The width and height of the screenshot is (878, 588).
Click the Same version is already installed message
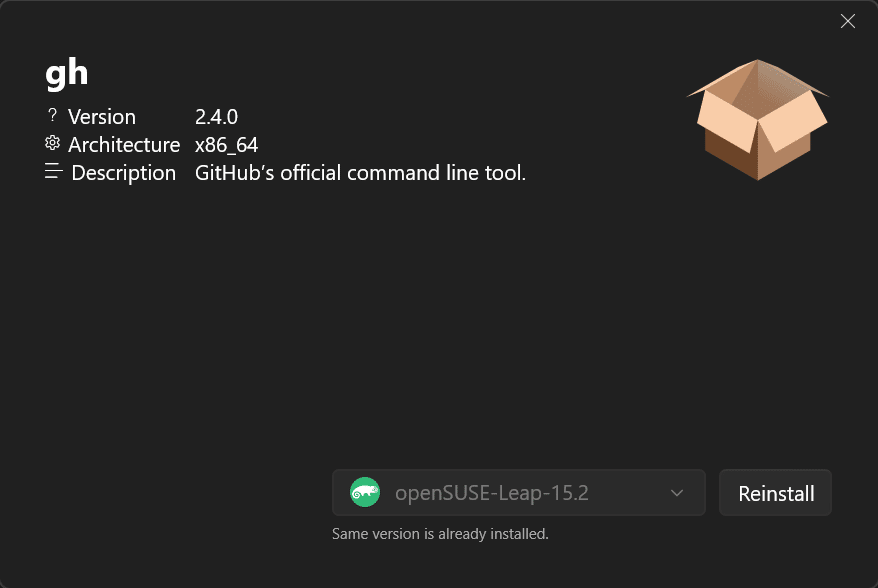coord(438,533)
